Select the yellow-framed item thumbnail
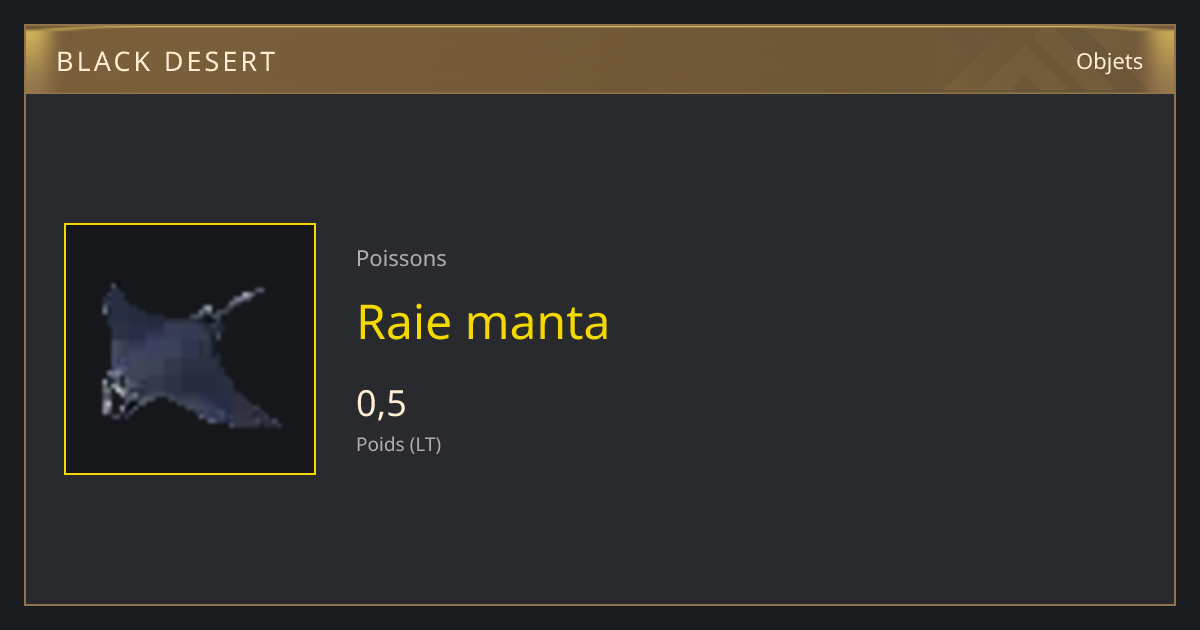The image size is (1200, 630). click(190, 349)
